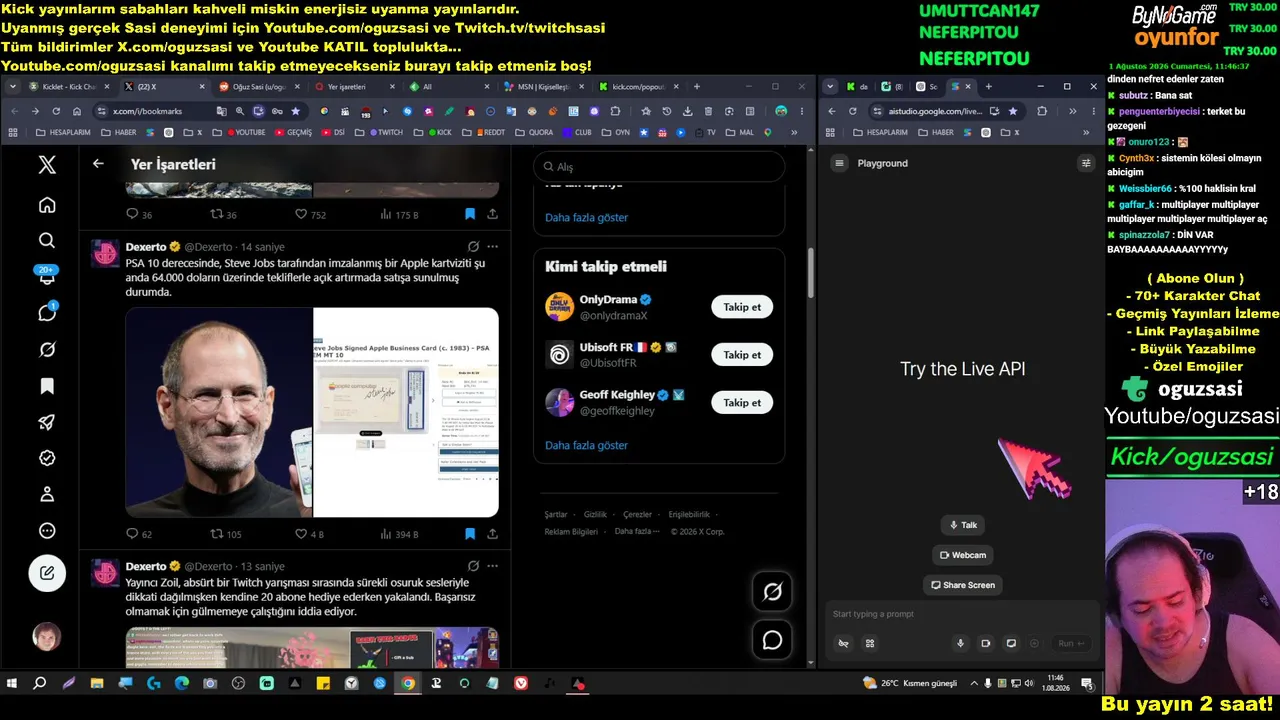The height and width of the screenshot is (720, 1280).
Task: Click the microphone icon in the prompt bar
Action: (x=961, y=643)
